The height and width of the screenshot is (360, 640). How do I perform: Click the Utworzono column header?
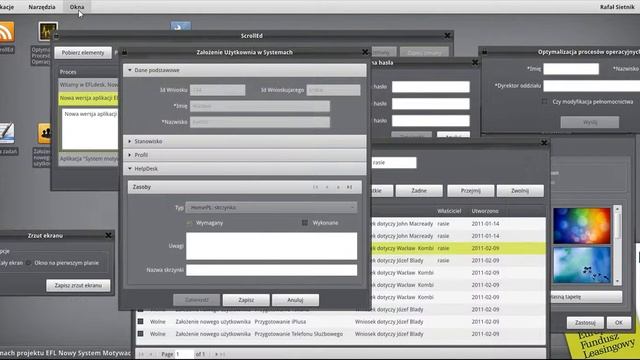pos(485,211)
